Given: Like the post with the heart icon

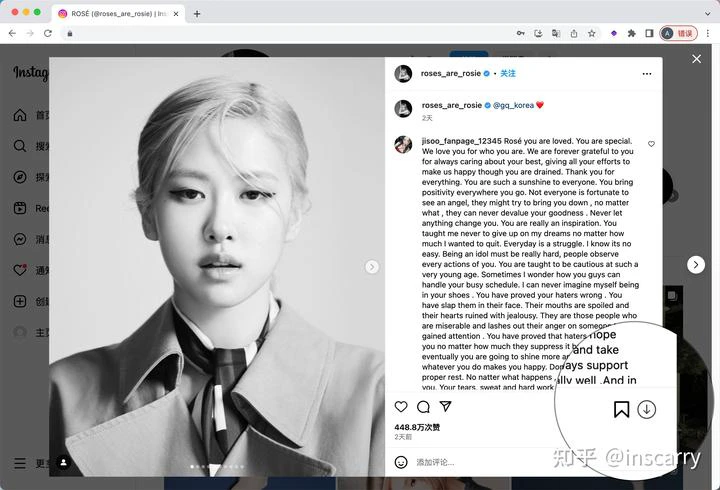Looking at the screenshot, I should click(x=401, y=406).
